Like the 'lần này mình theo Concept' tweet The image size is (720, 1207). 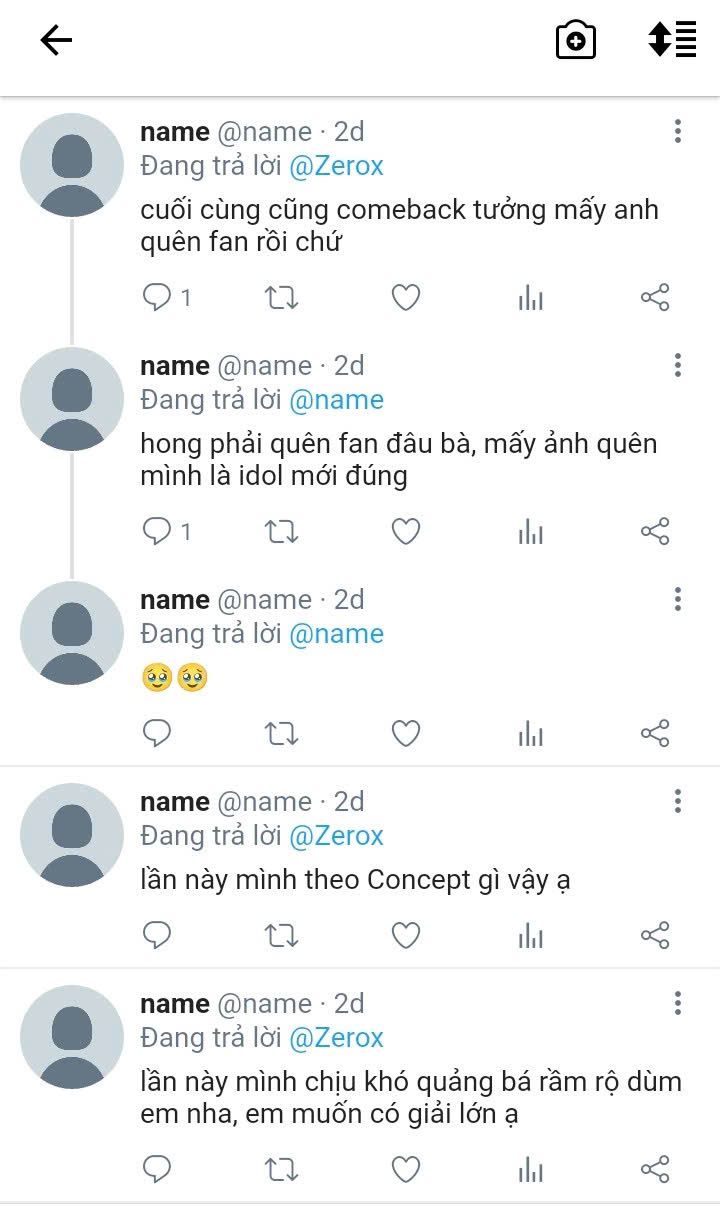tap(405, 935)
